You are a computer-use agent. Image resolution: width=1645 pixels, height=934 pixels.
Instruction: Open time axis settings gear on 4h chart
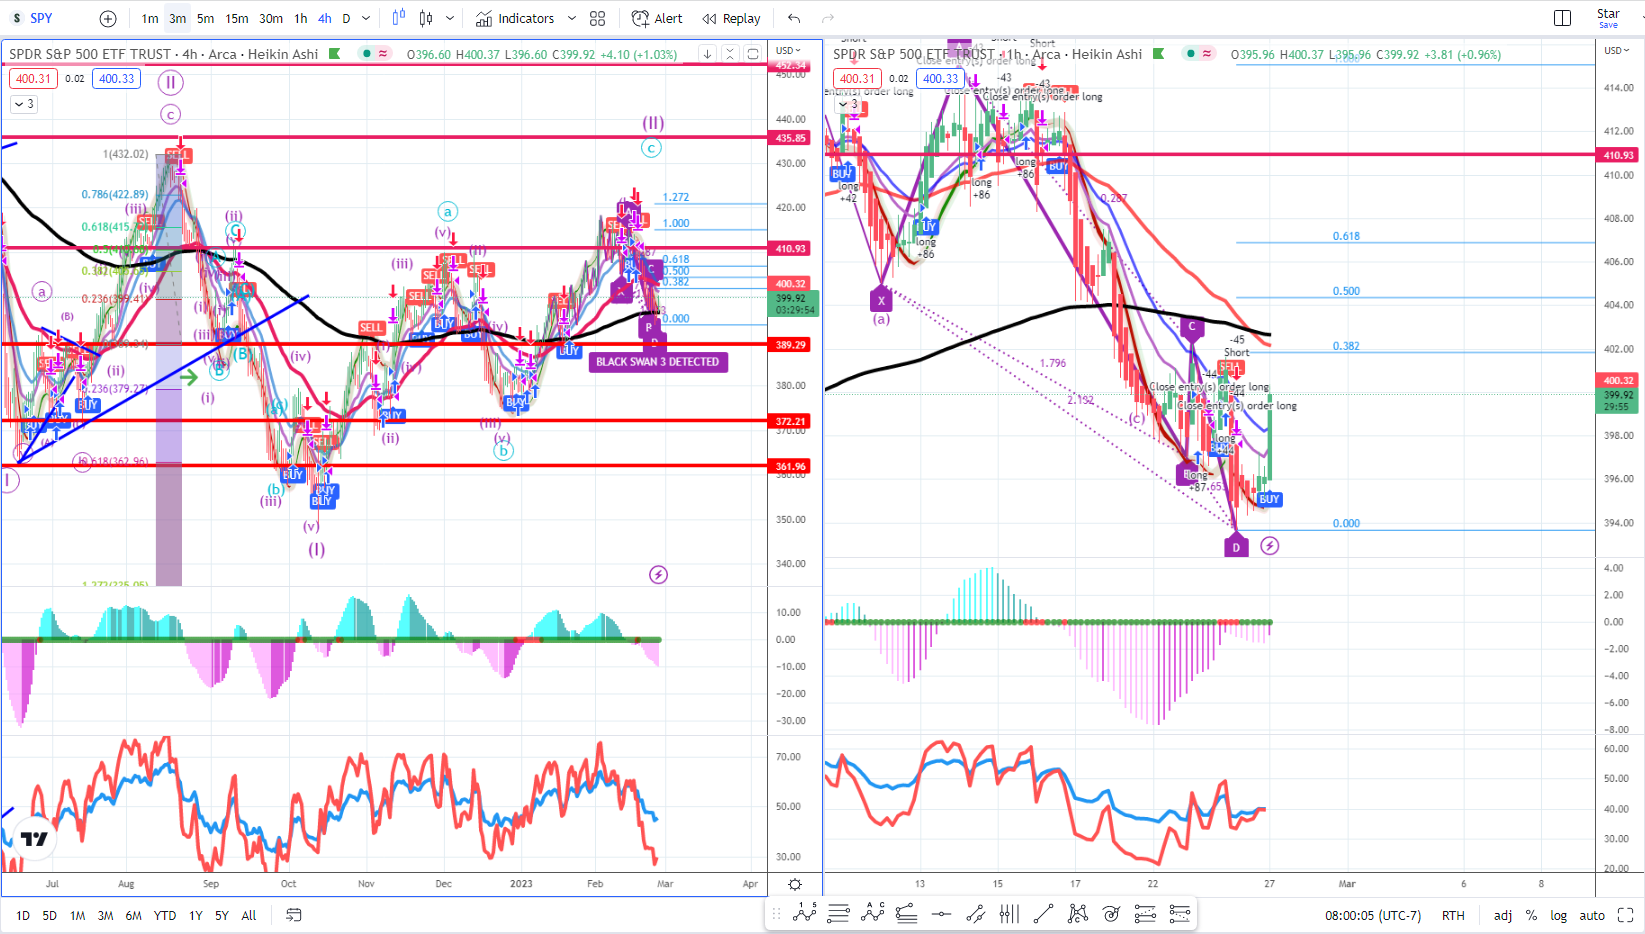point(795,884)
